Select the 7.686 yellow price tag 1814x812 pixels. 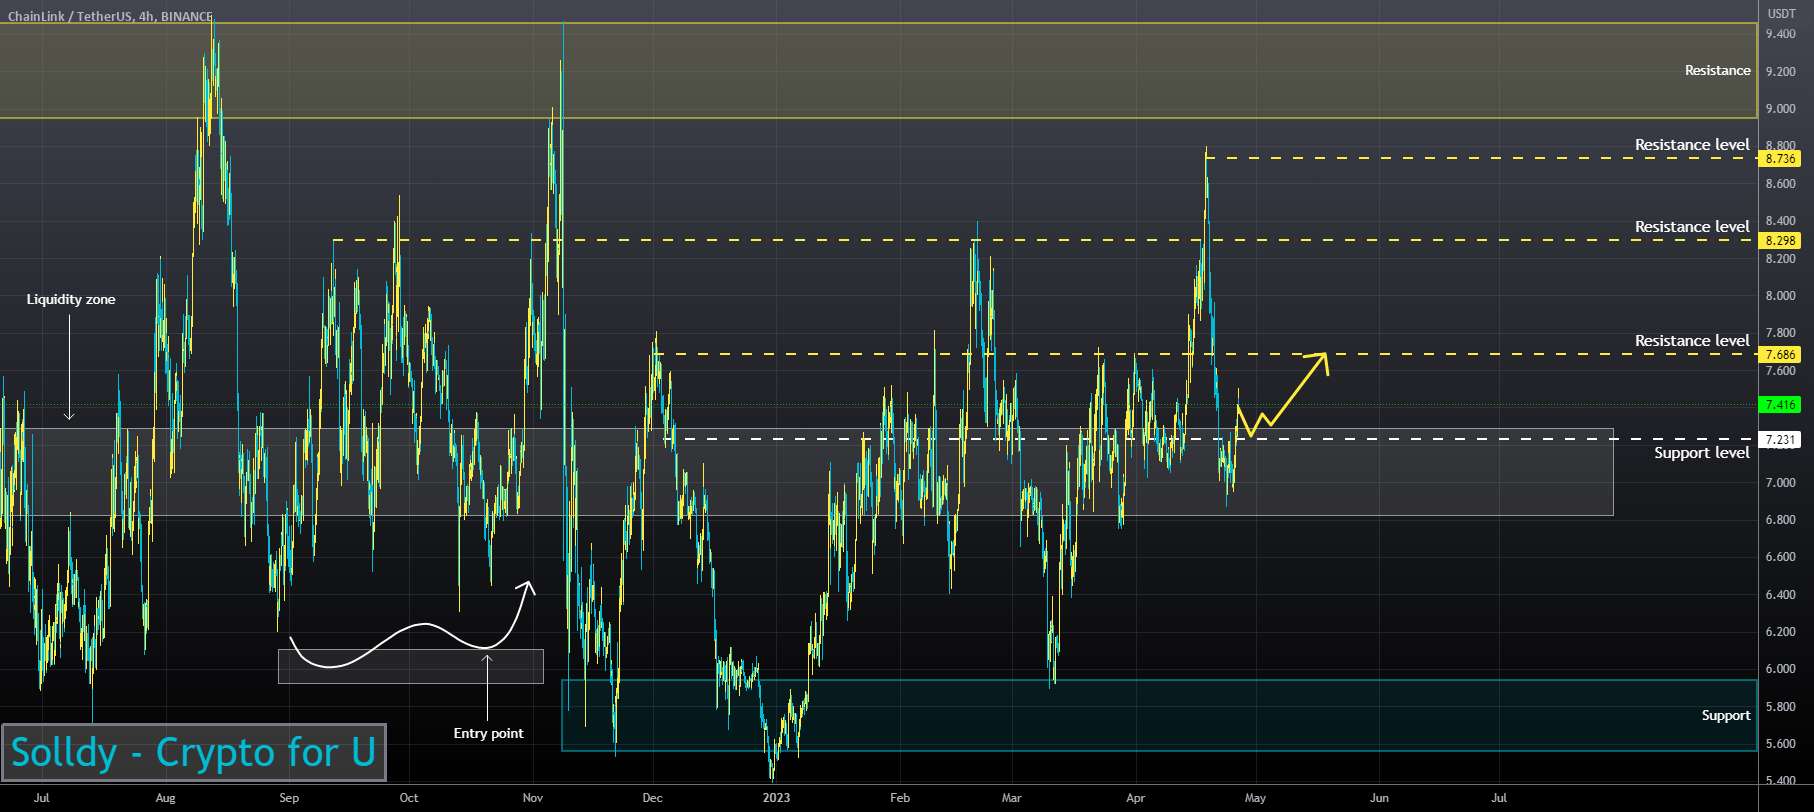[x=1780, y=355]
